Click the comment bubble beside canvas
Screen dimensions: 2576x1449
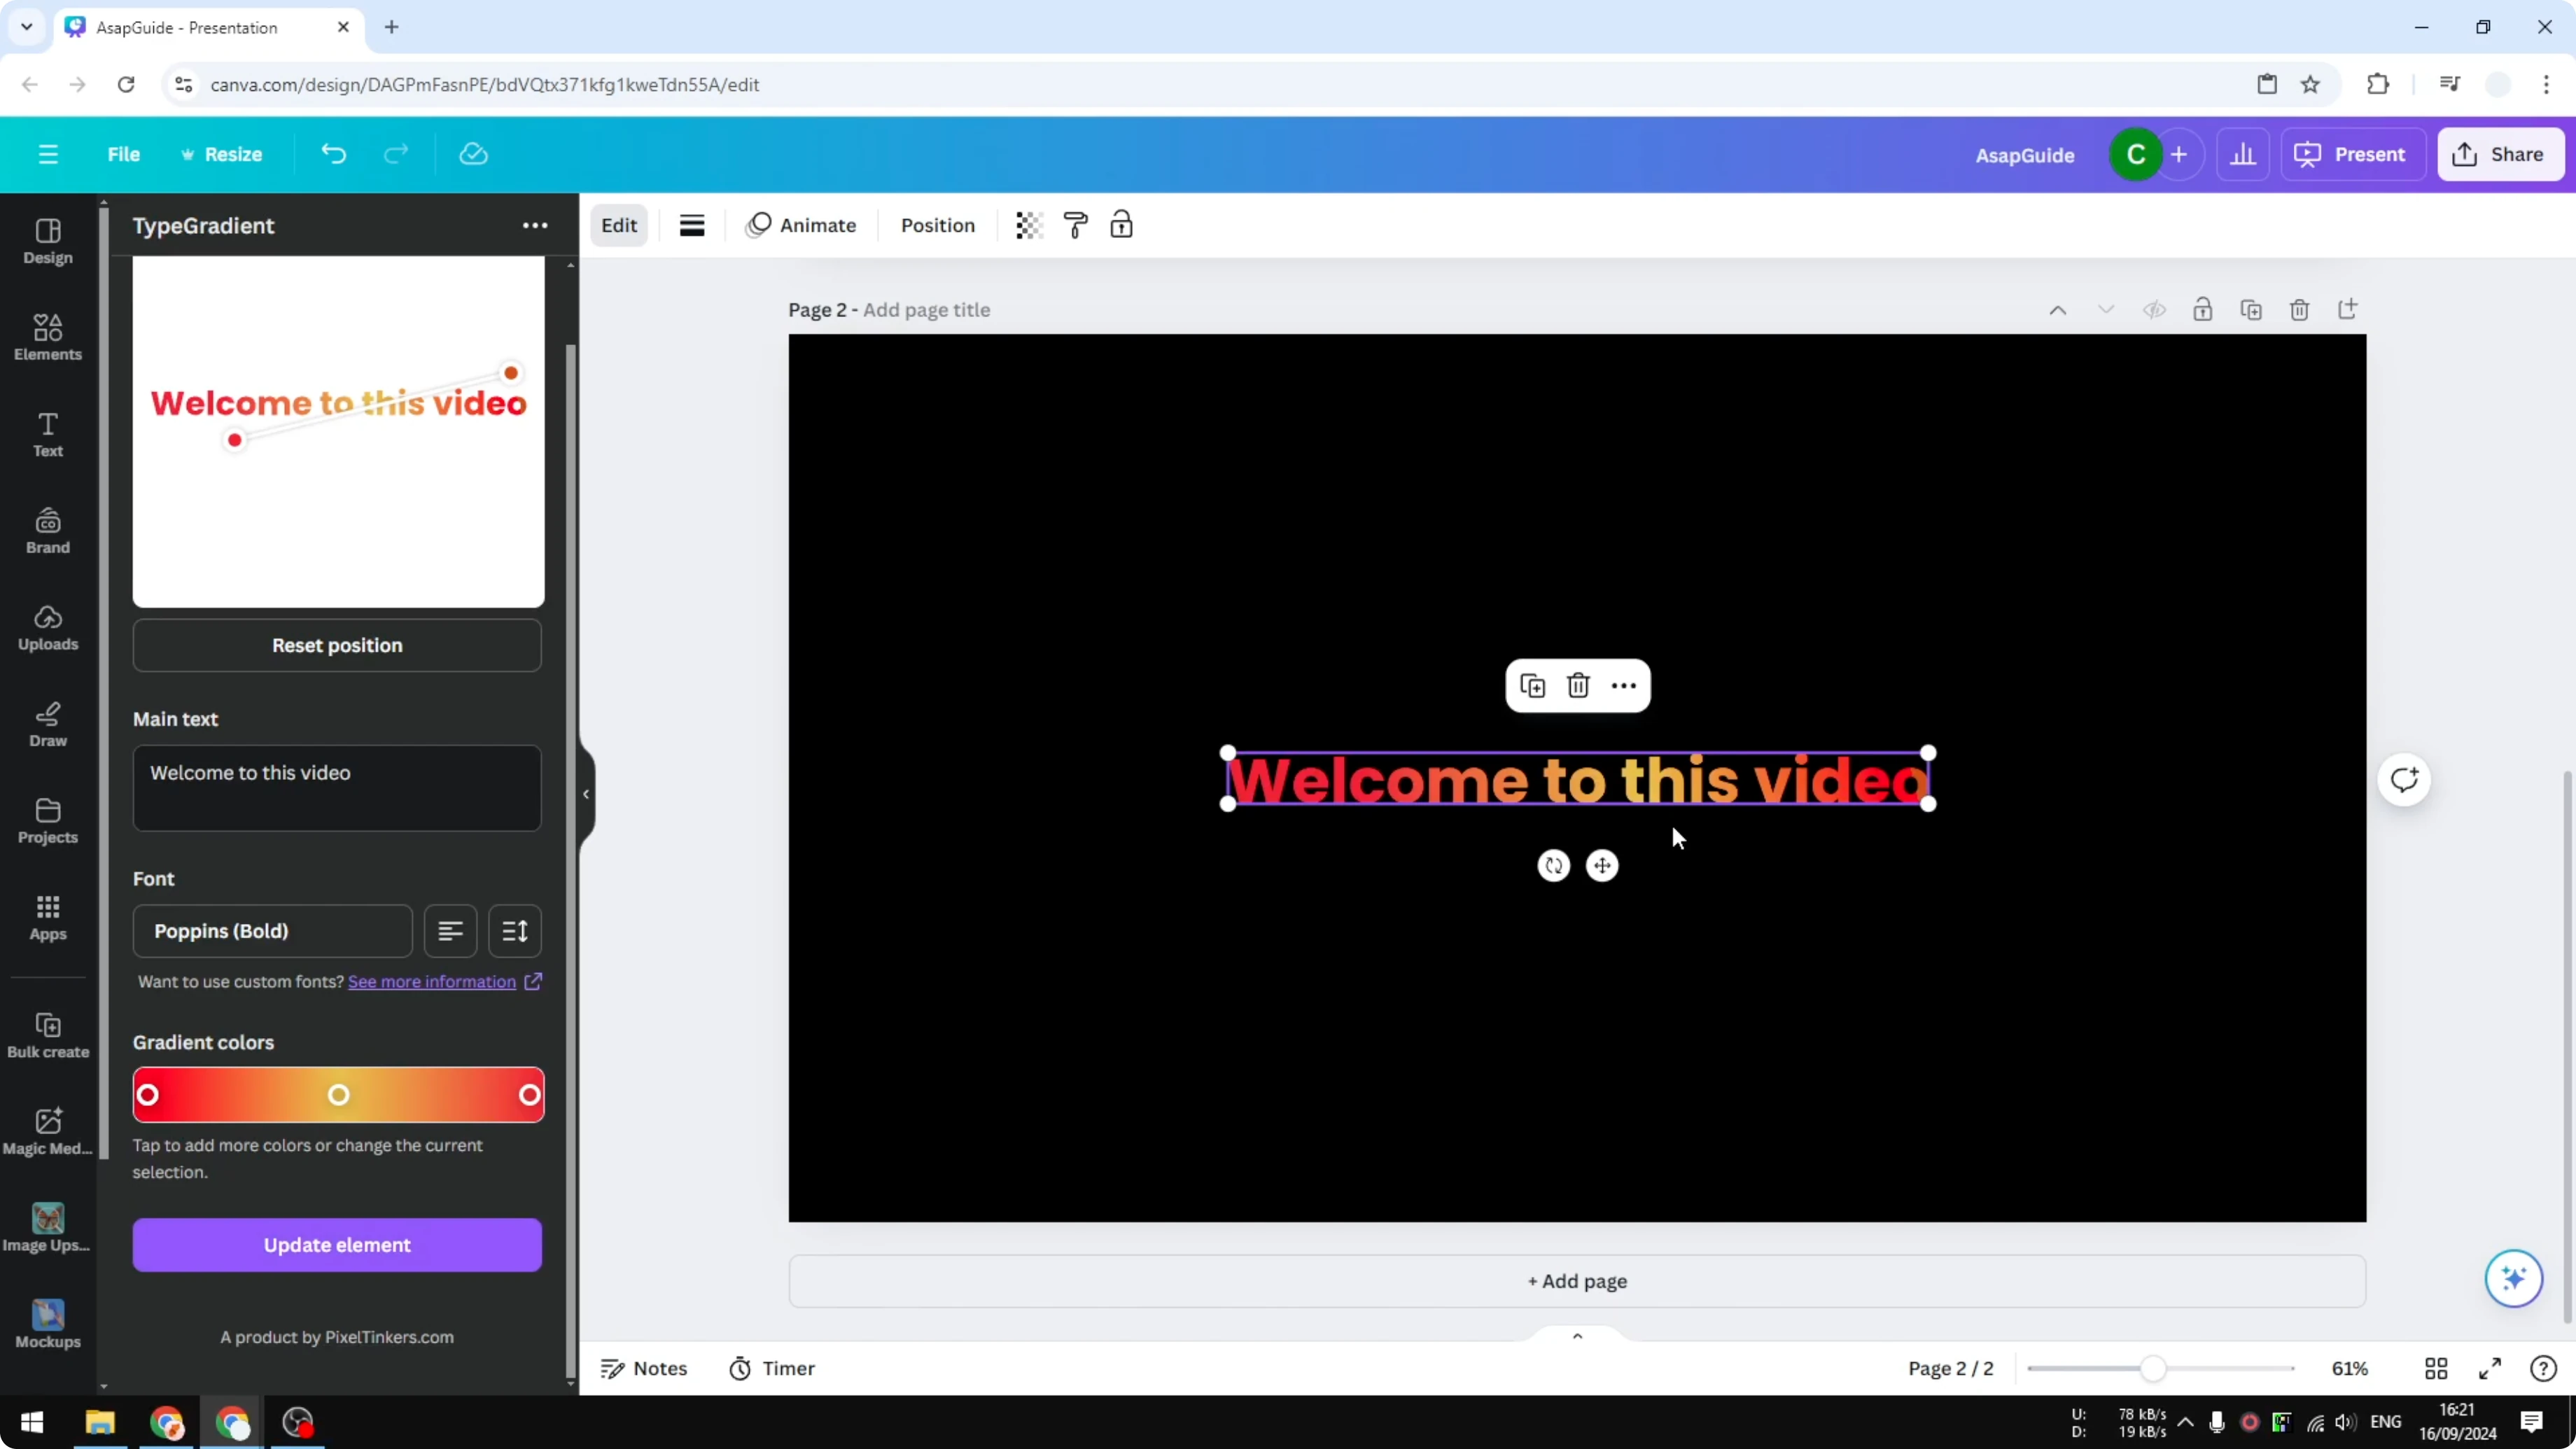[x=2404, y=780]
